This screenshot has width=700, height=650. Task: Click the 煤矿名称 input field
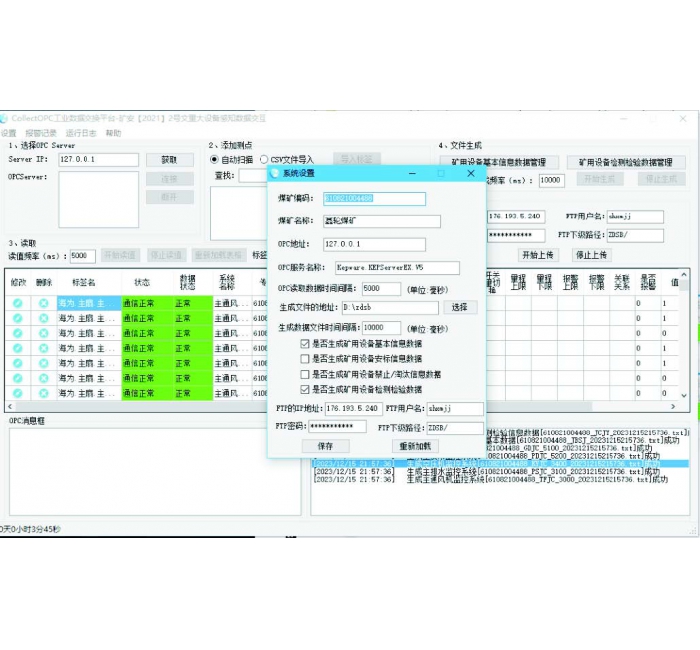[x=381, y=222]
